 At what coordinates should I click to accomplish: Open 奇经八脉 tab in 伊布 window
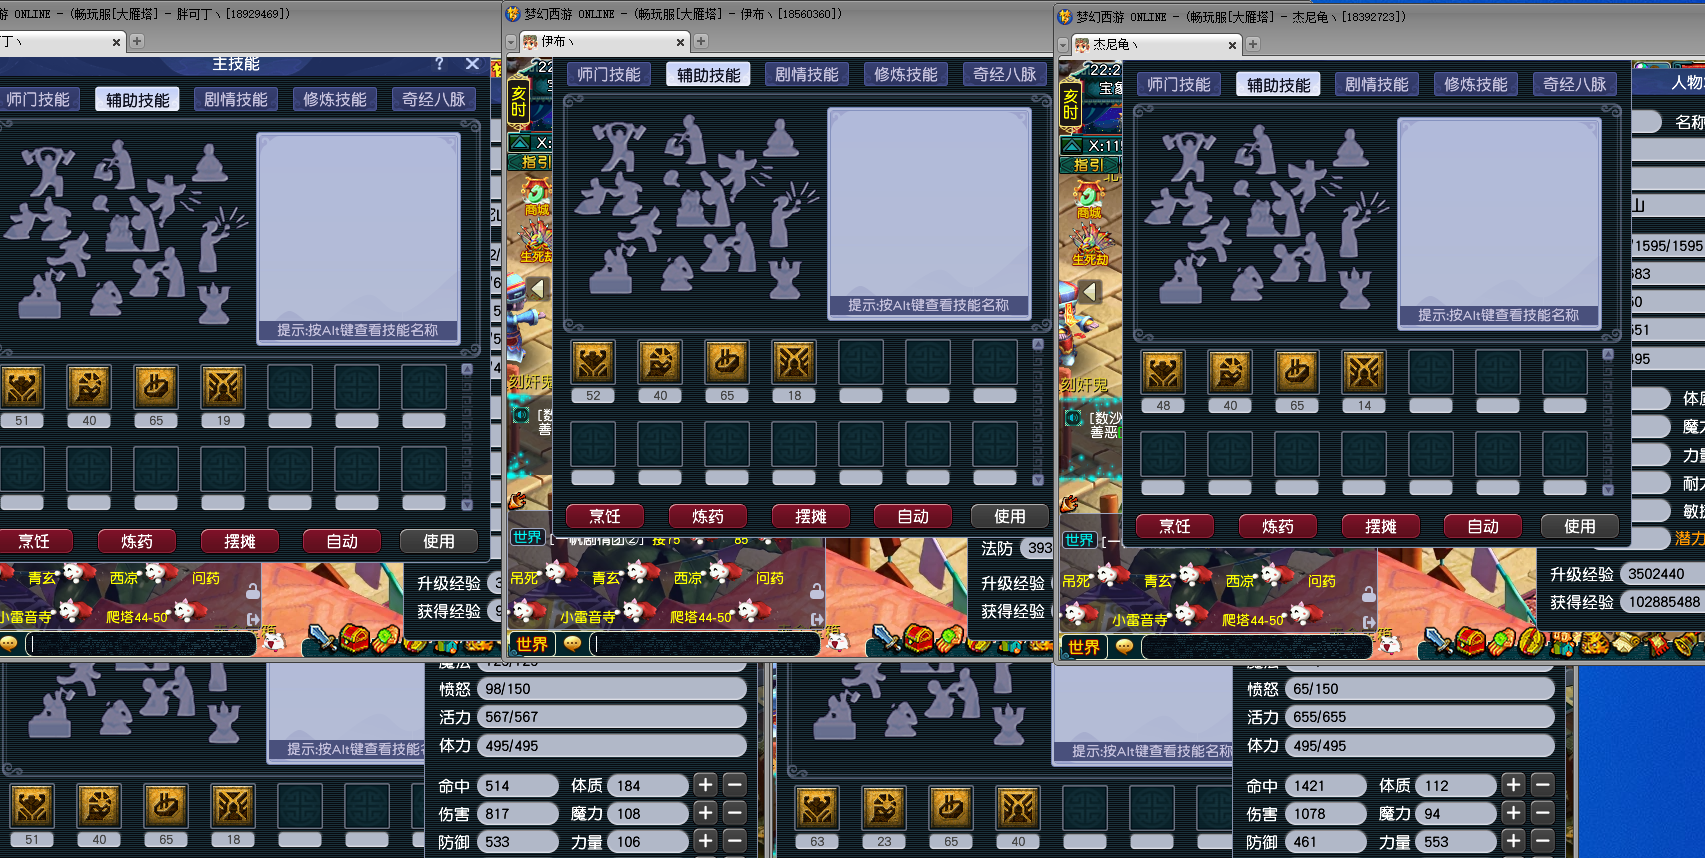coord(1005,75)
